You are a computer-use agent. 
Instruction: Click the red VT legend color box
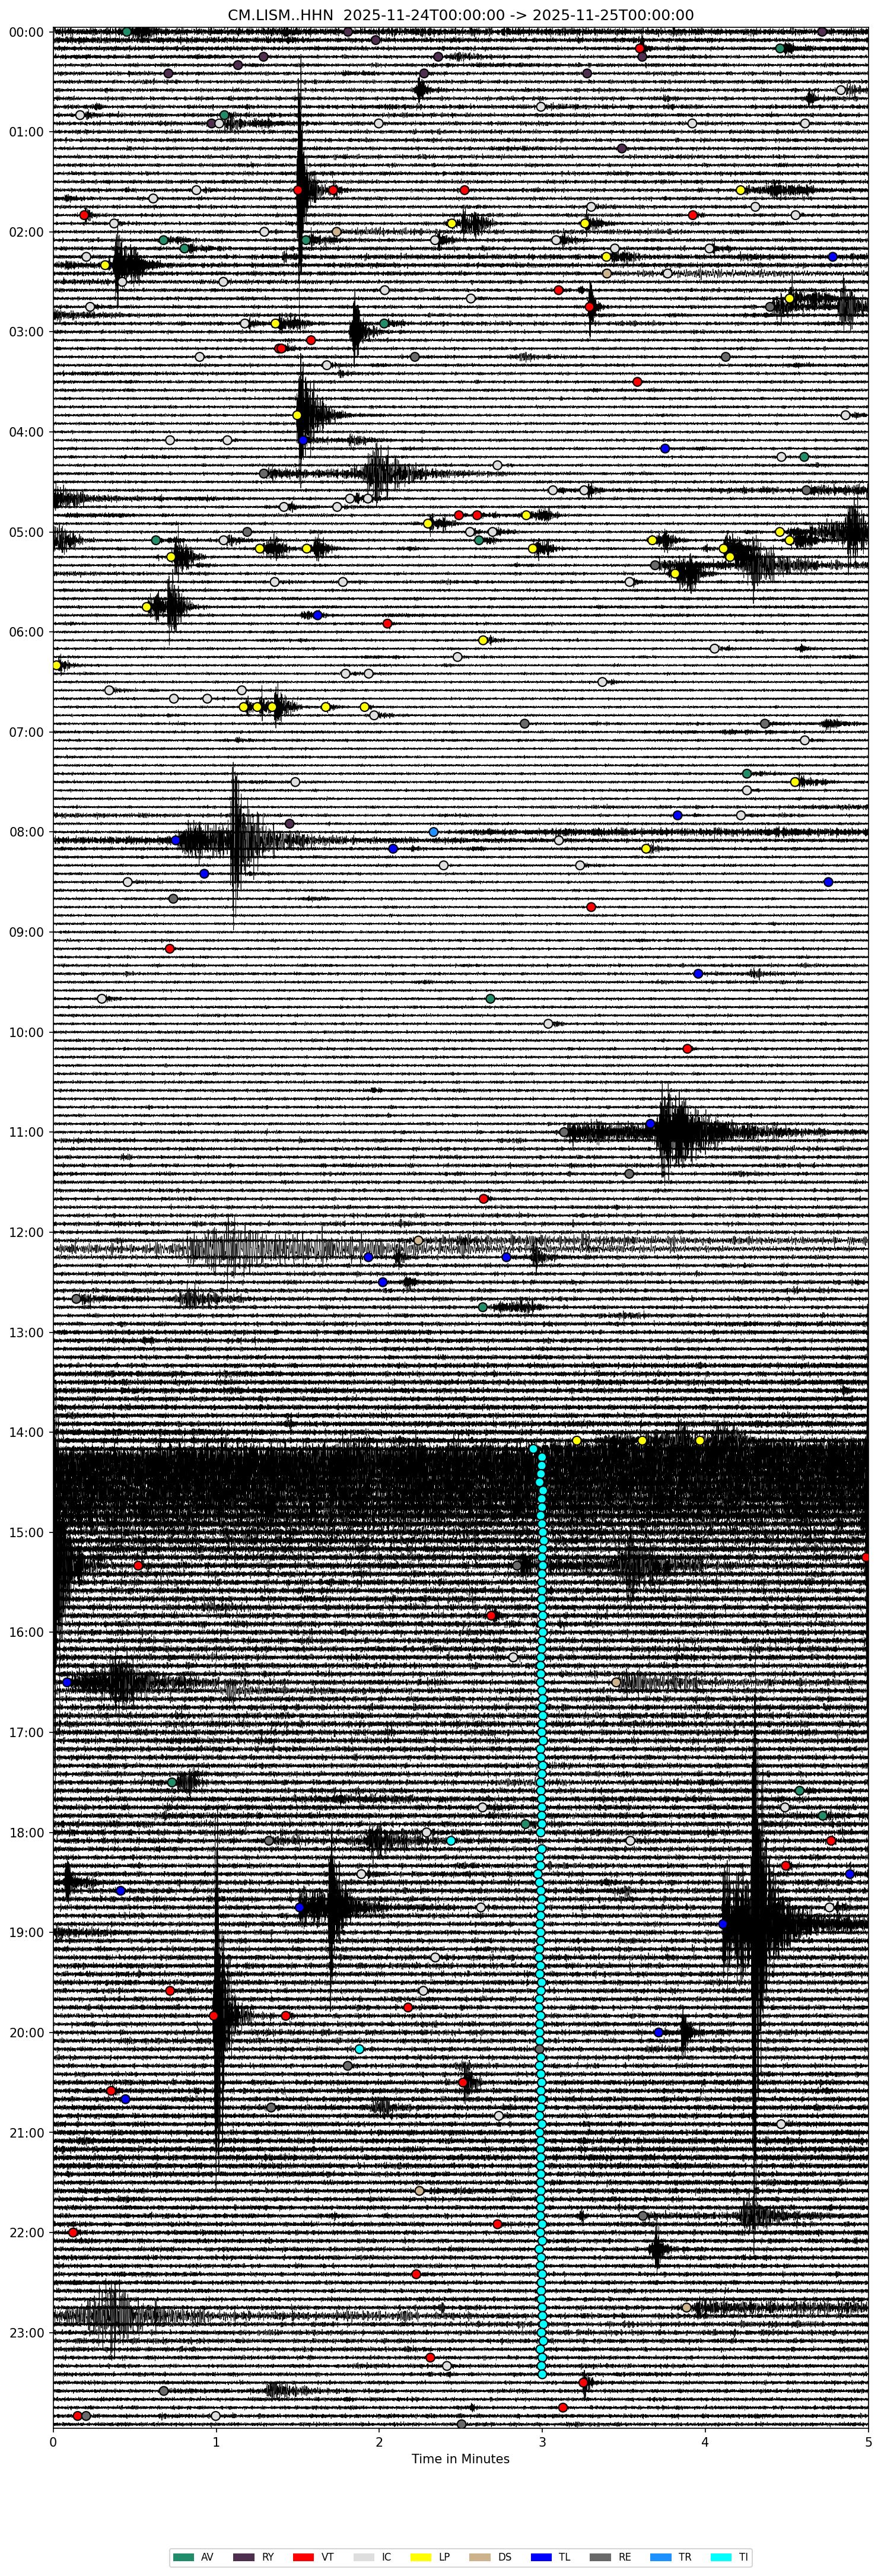(303, 2557)
